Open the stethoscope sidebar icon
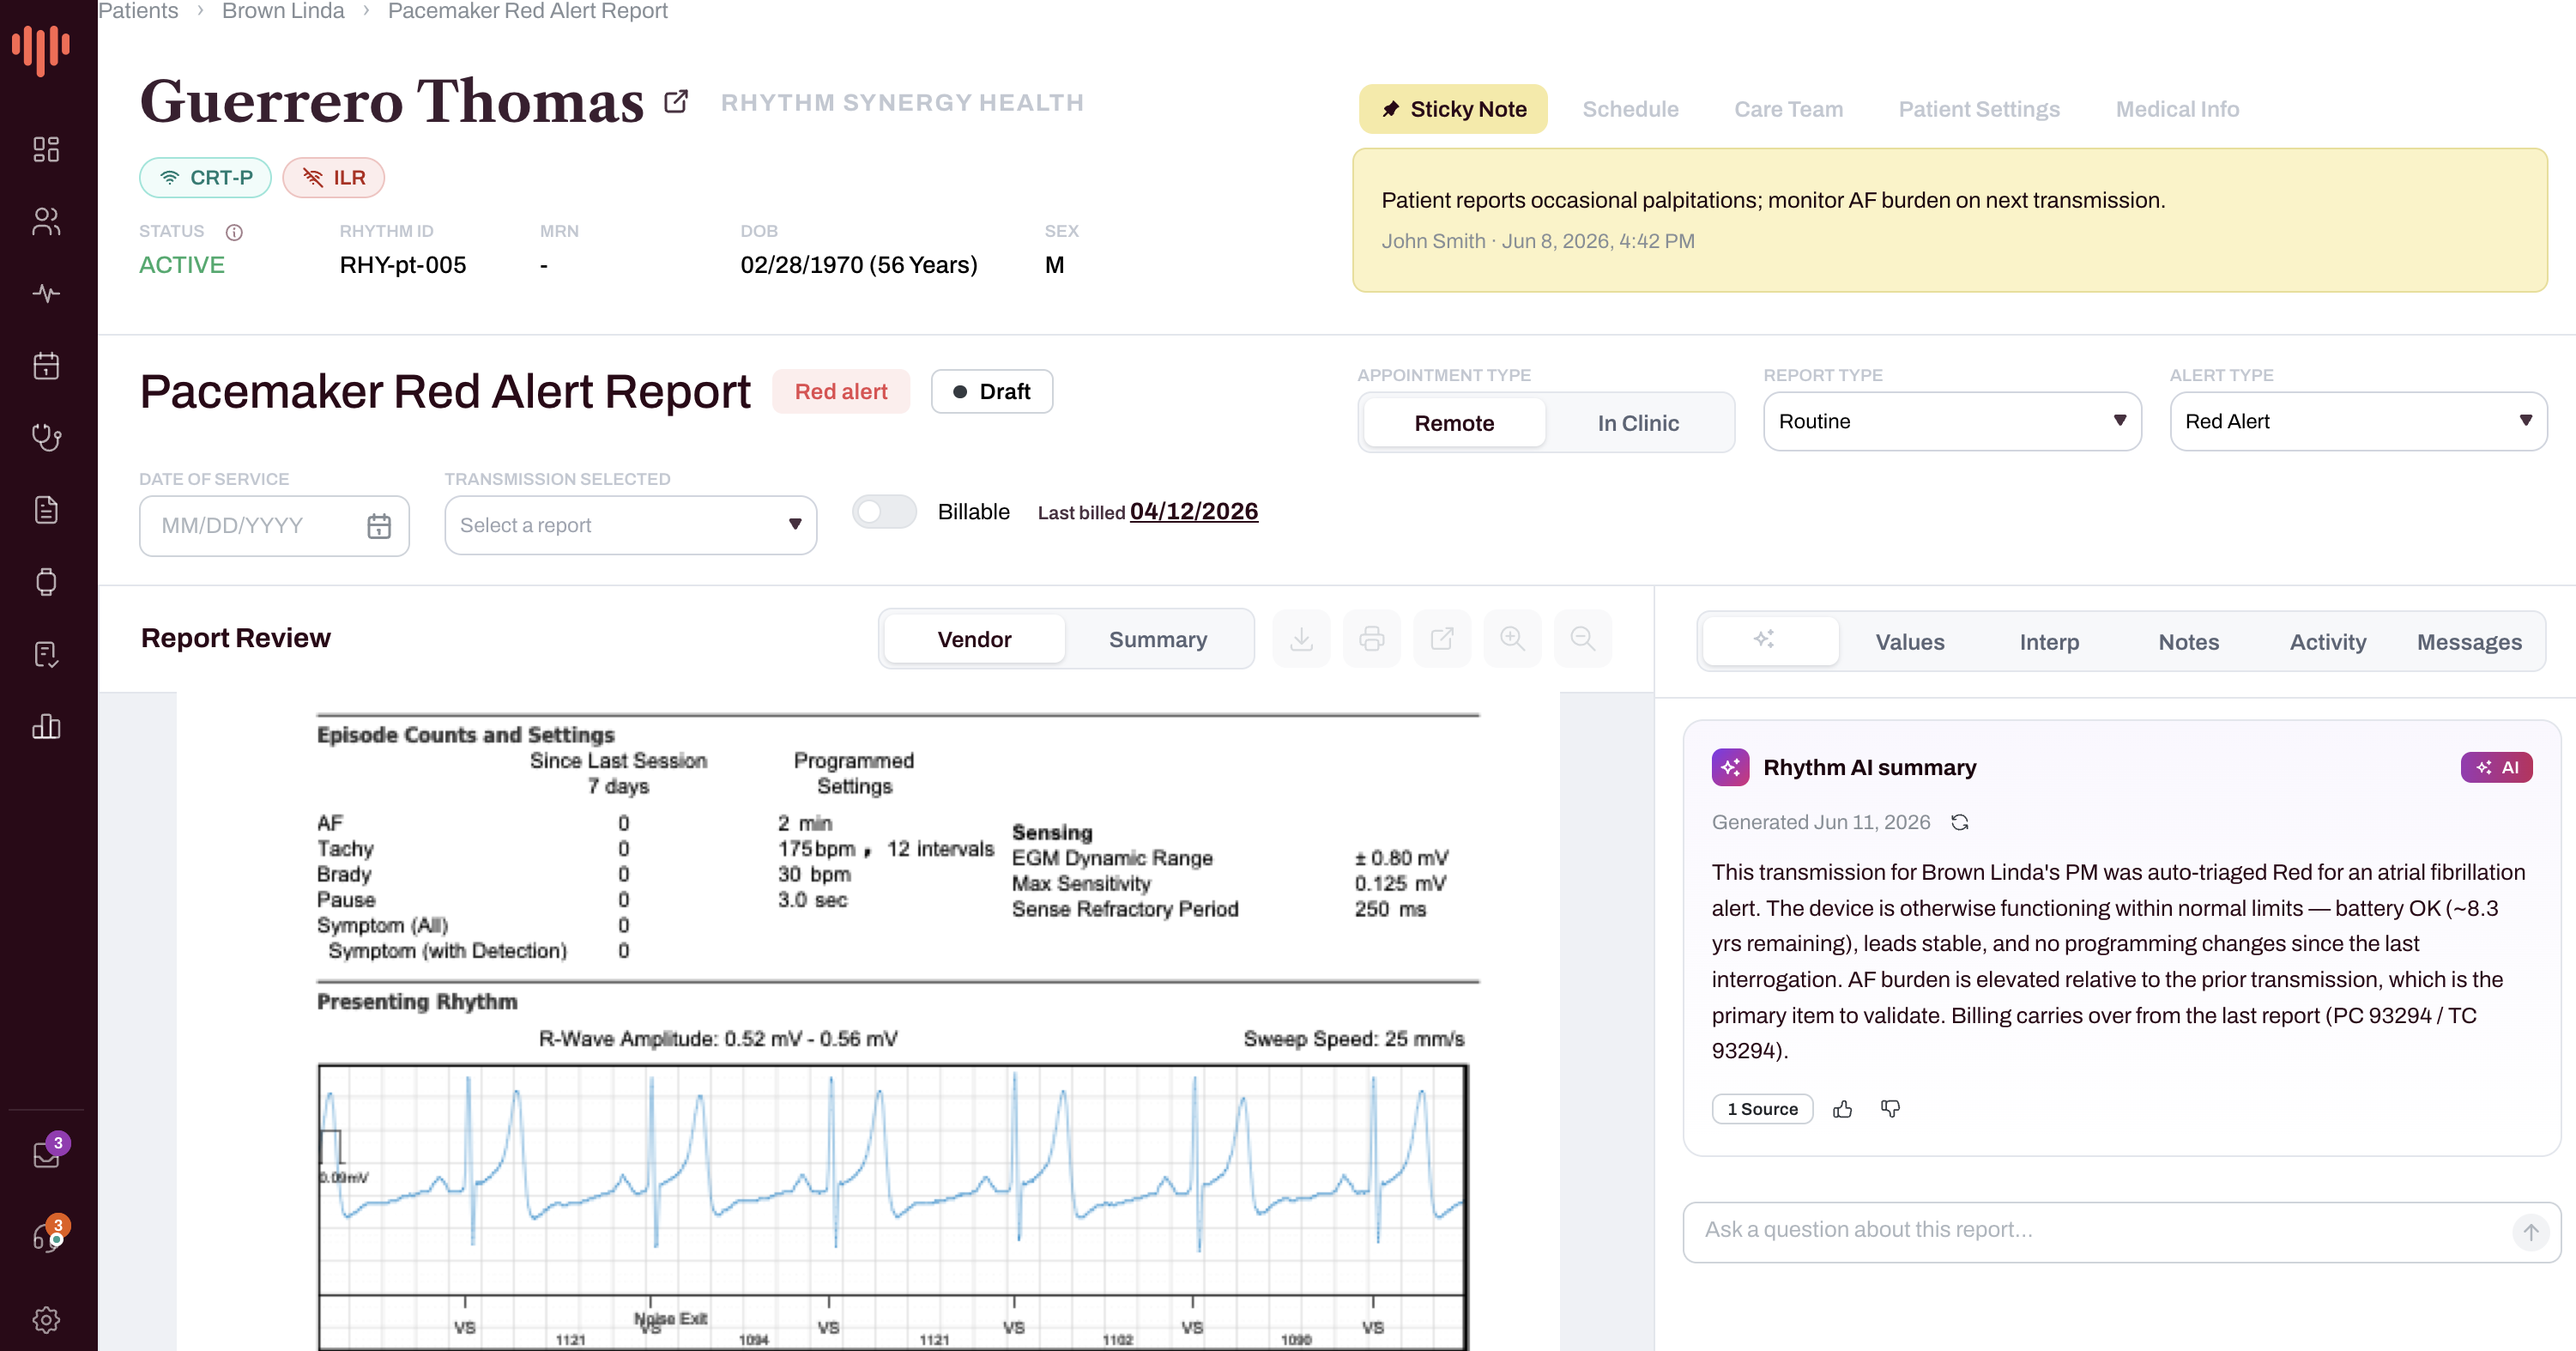Screen dimensions: 2576x1351 pyautogui.click(x=46, y=437)
